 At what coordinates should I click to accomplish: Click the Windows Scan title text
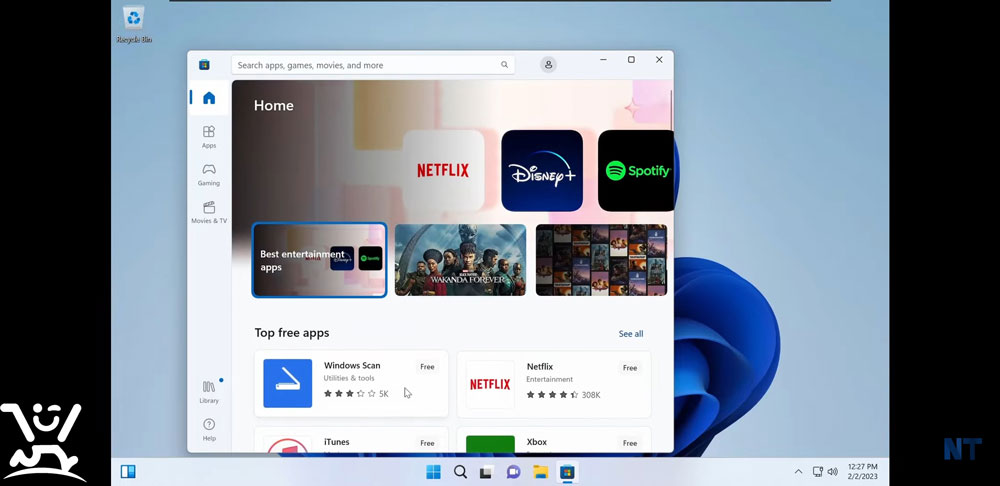point(352,365)
